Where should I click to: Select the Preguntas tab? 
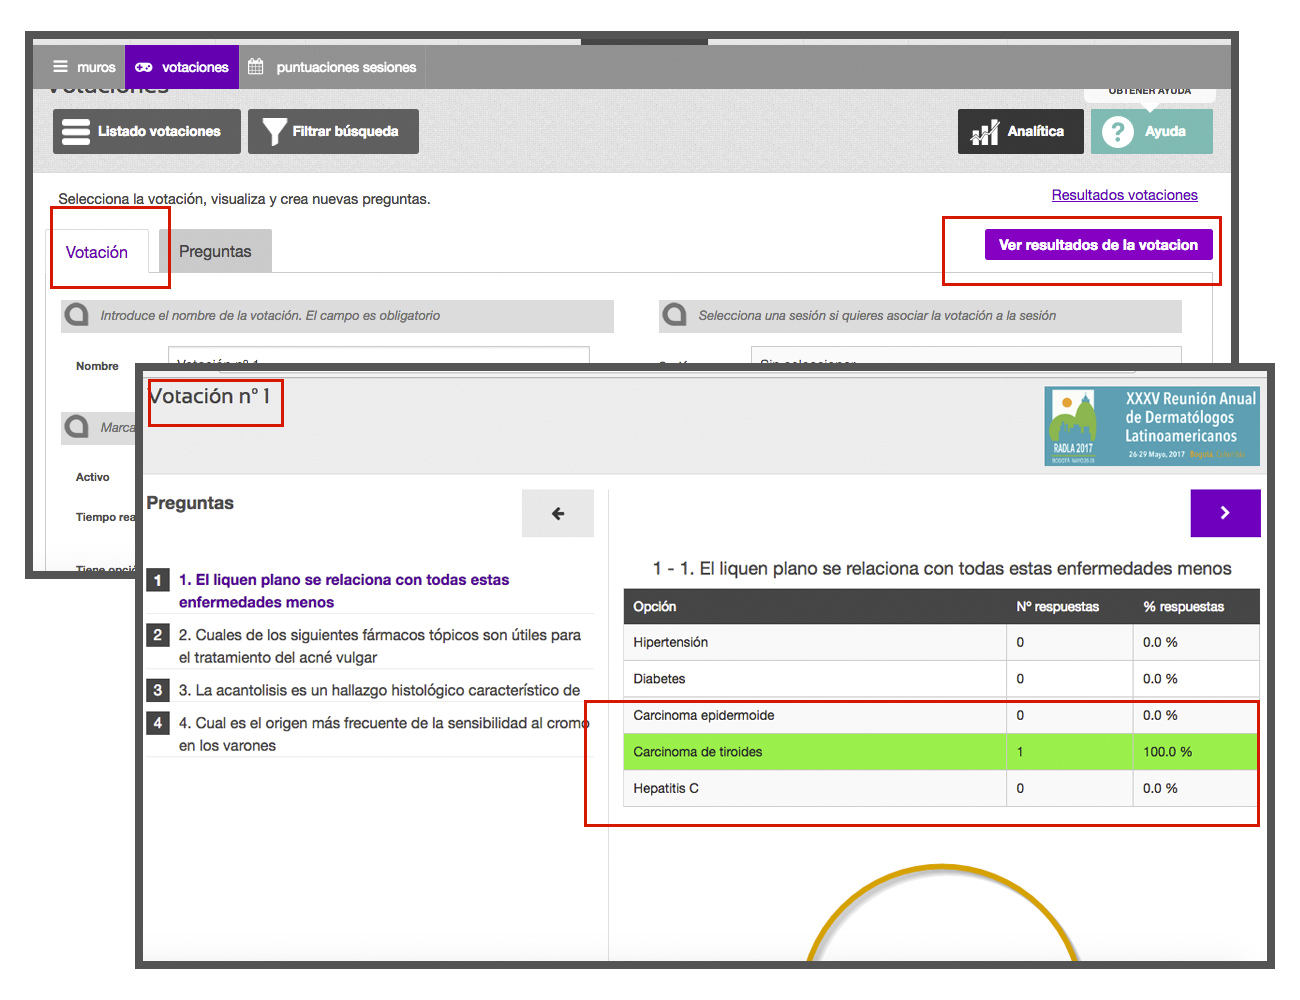[215, 251]
